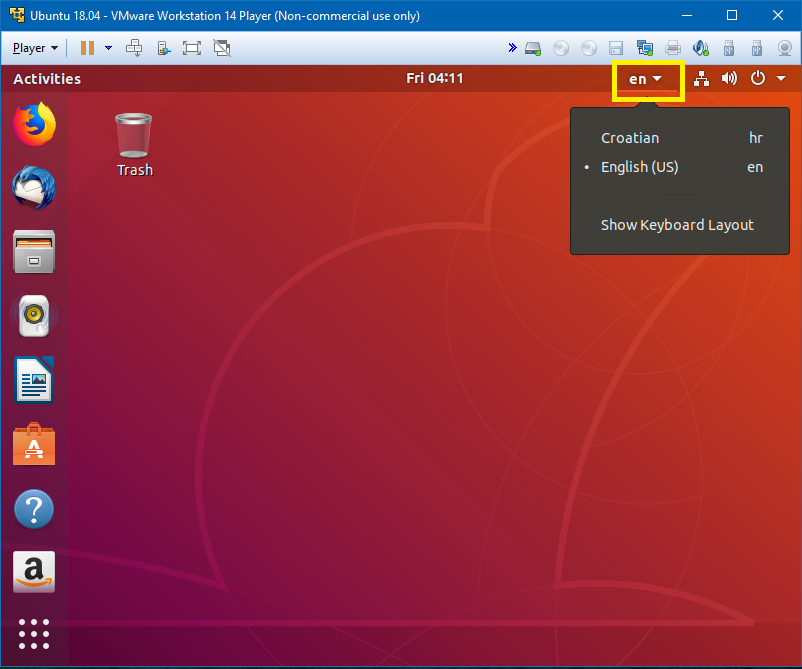Launch Thunderbird Mail from the dock
The image size is (802, 669).
(x=34, y=187)
